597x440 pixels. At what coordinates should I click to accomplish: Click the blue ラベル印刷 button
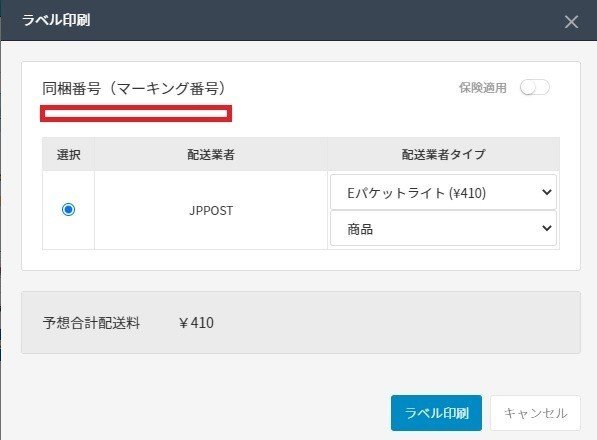[436, 413]
